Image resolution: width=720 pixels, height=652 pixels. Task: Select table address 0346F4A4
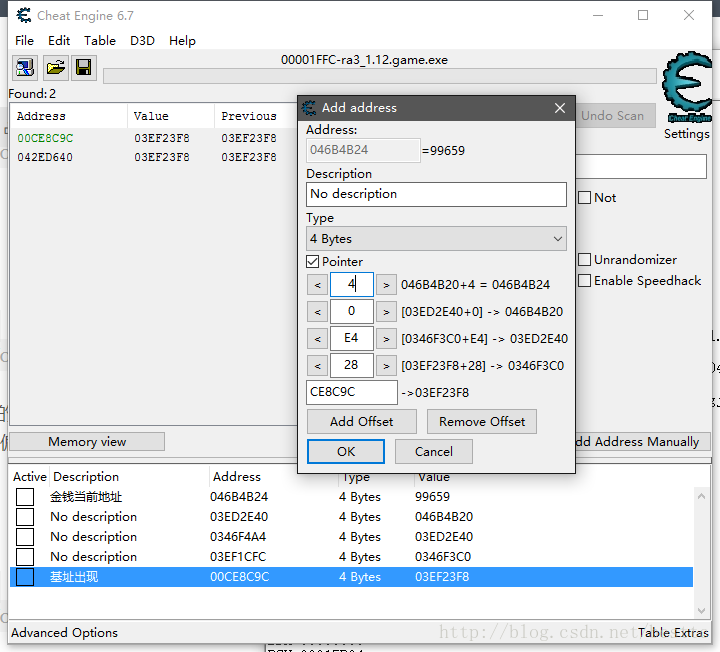(x=238, y=537)
